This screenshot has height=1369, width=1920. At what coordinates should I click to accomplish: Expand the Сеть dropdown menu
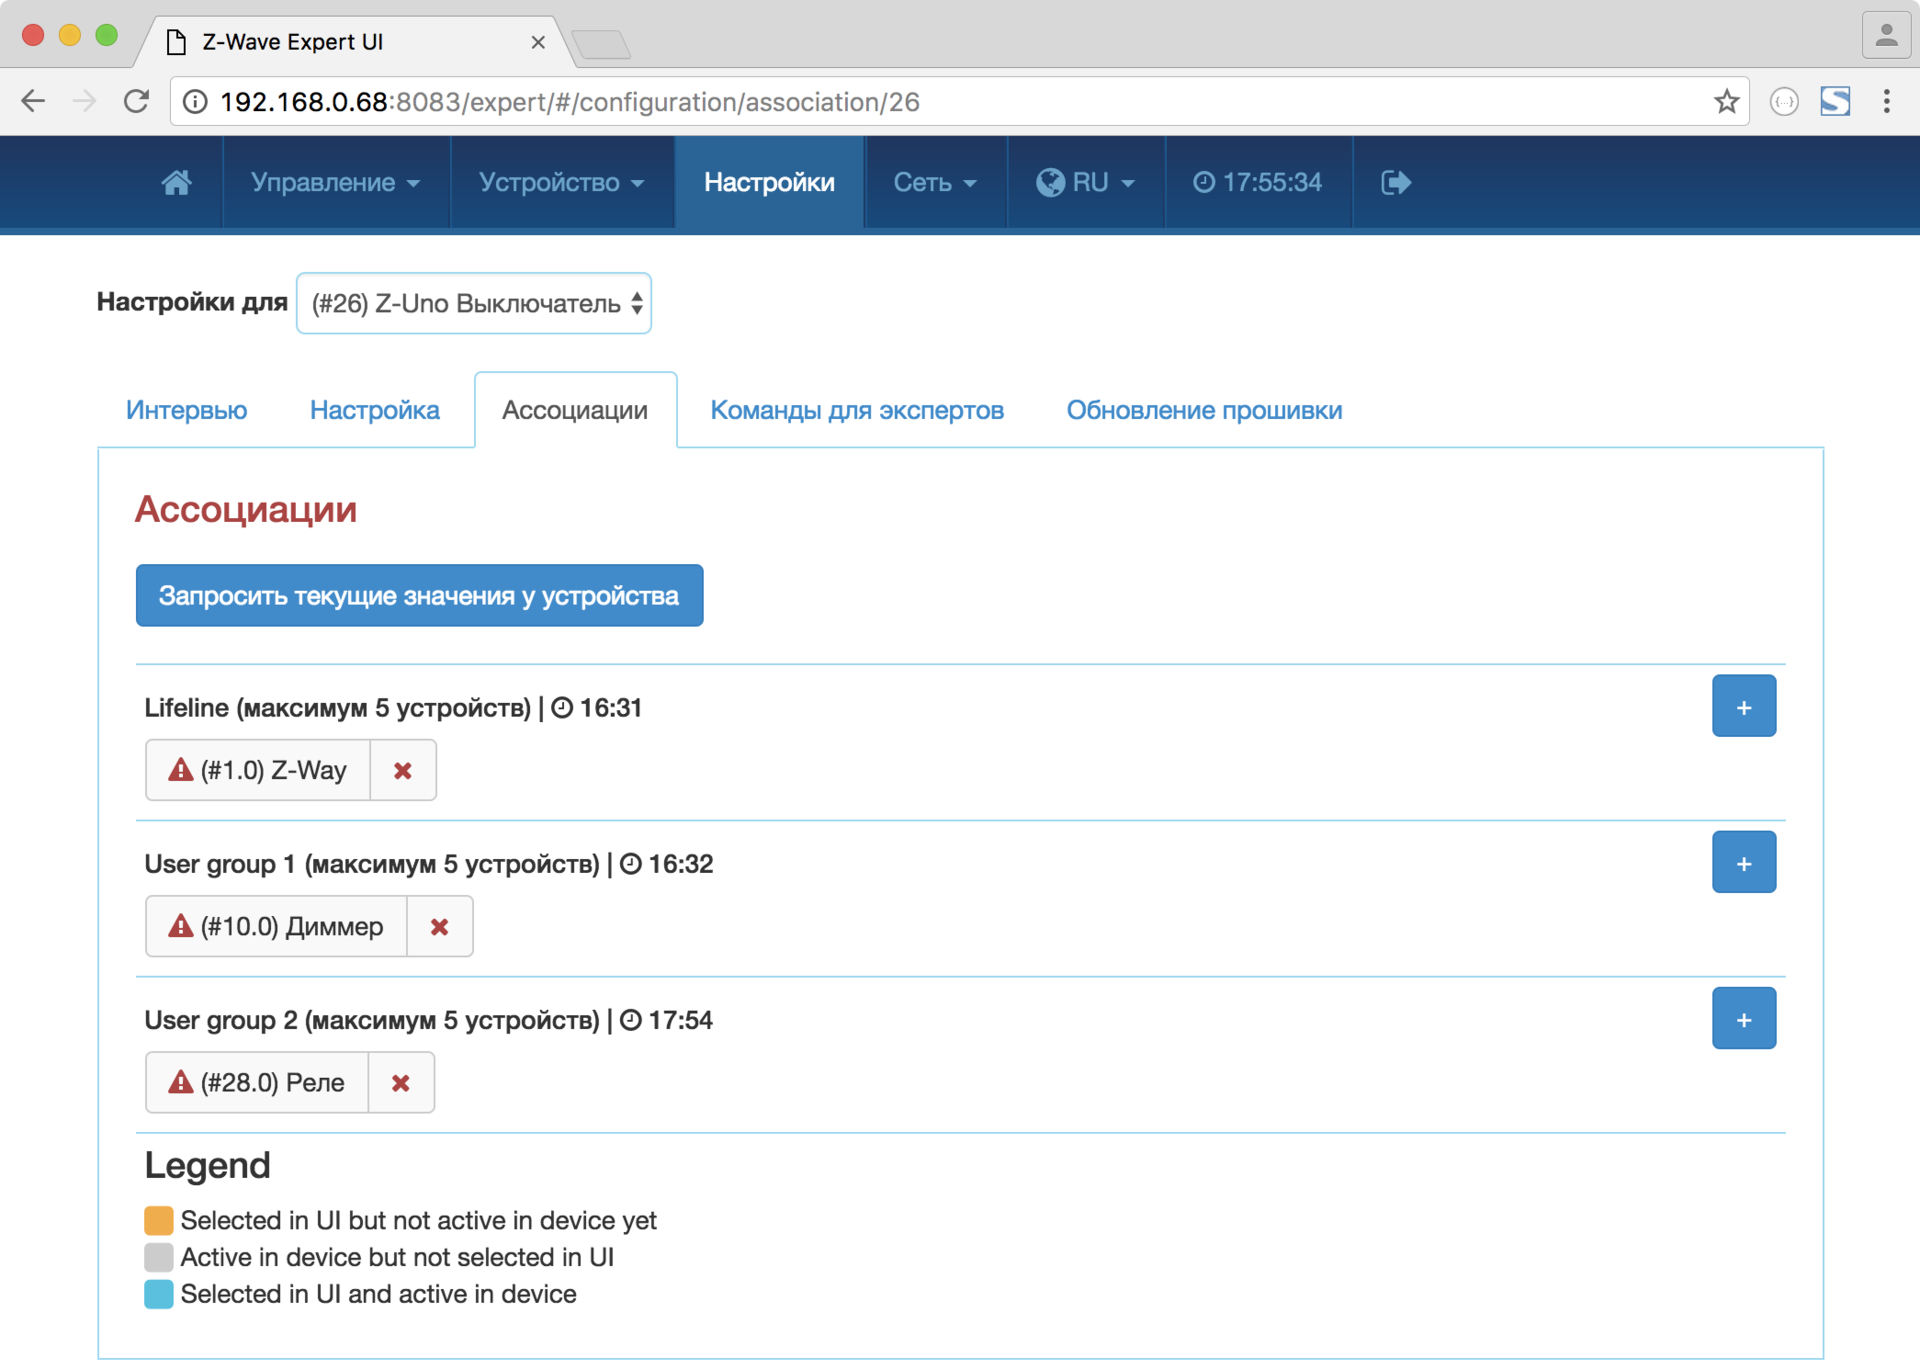pyautogui.click(x=935, y=182)
